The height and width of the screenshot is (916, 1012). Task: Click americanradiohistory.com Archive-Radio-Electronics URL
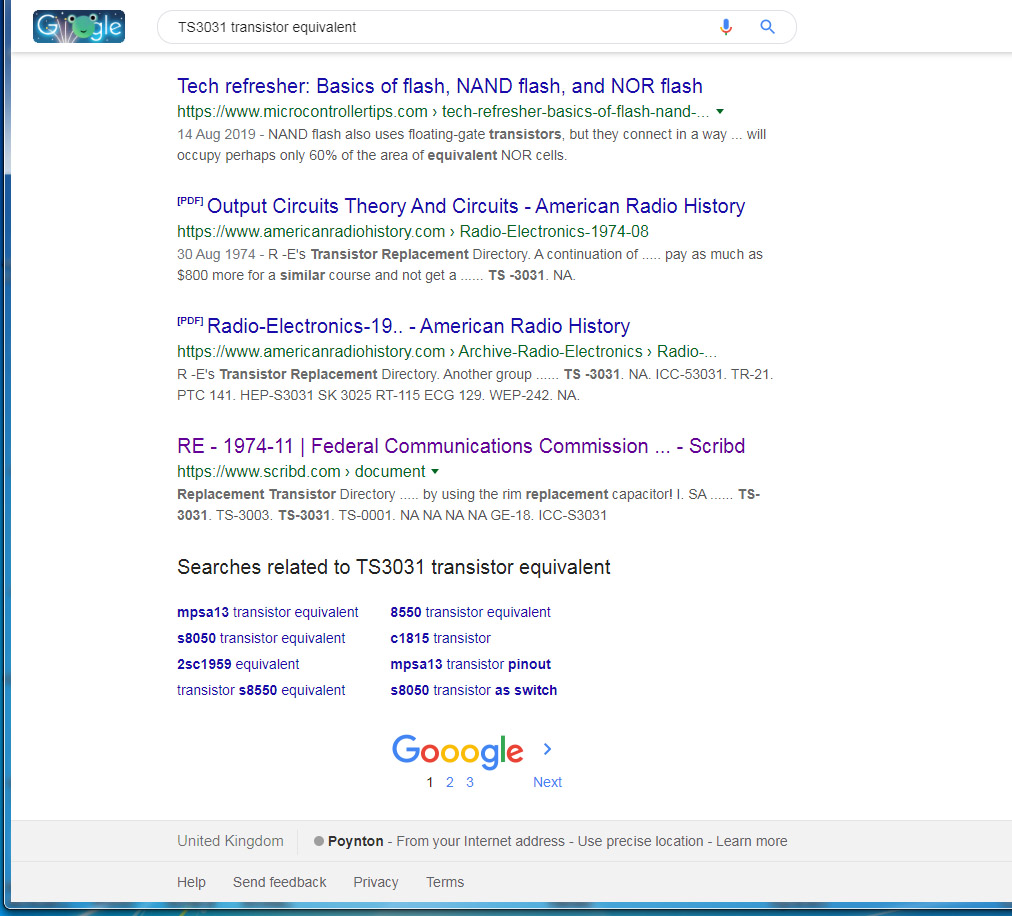(447, 352)
